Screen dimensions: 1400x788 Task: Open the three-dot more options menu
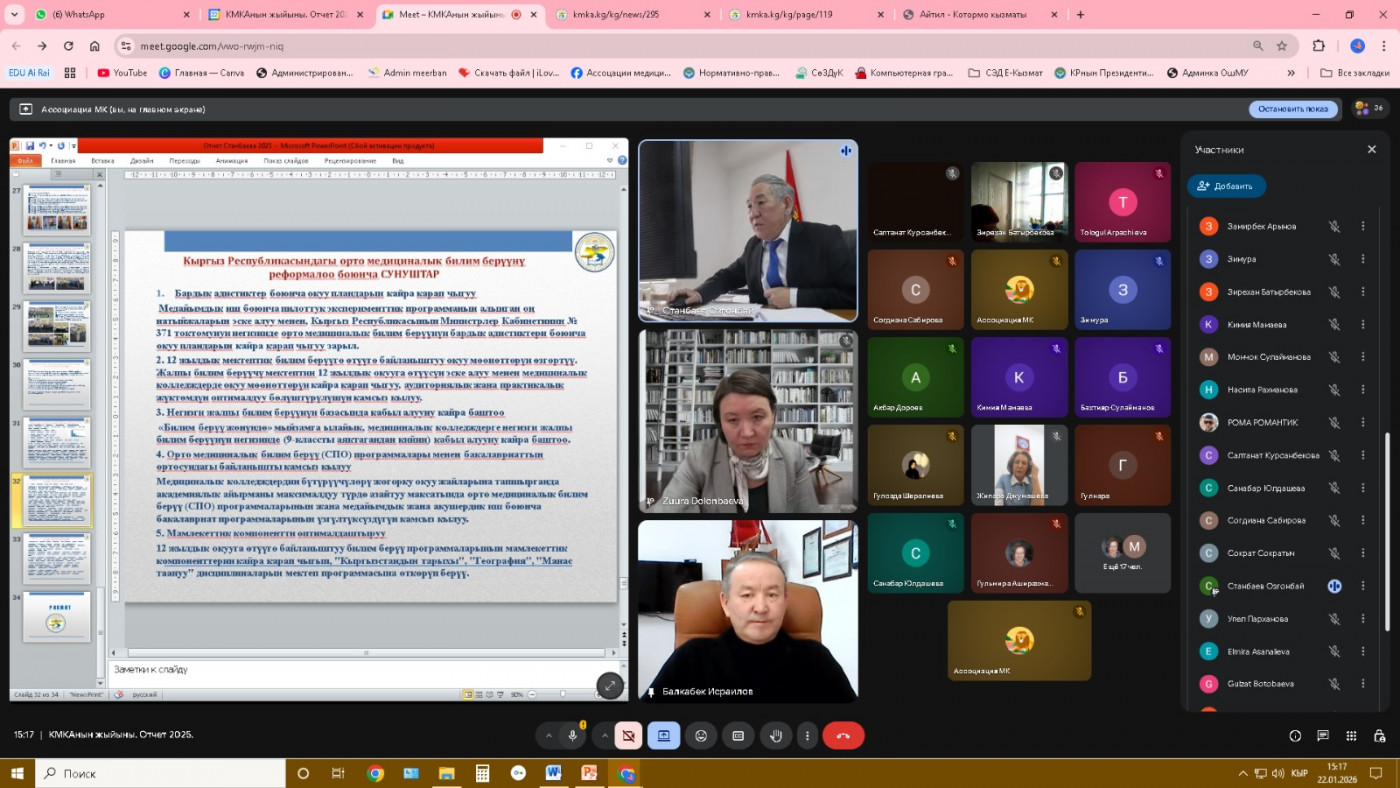point(807,736)
